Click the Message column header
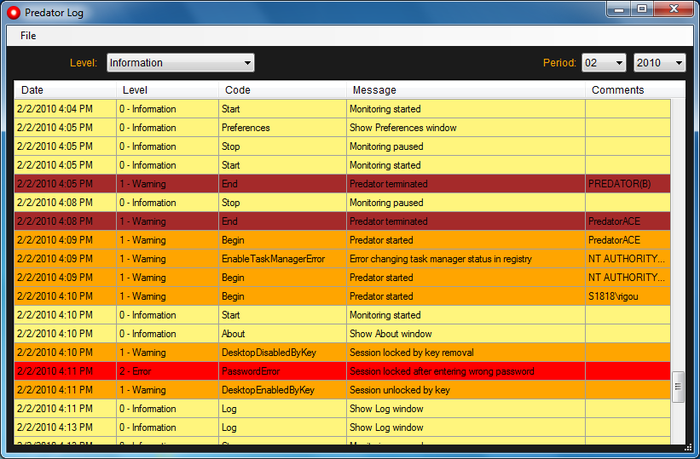Viewport: 700px width, 459px height. [466, 90]
